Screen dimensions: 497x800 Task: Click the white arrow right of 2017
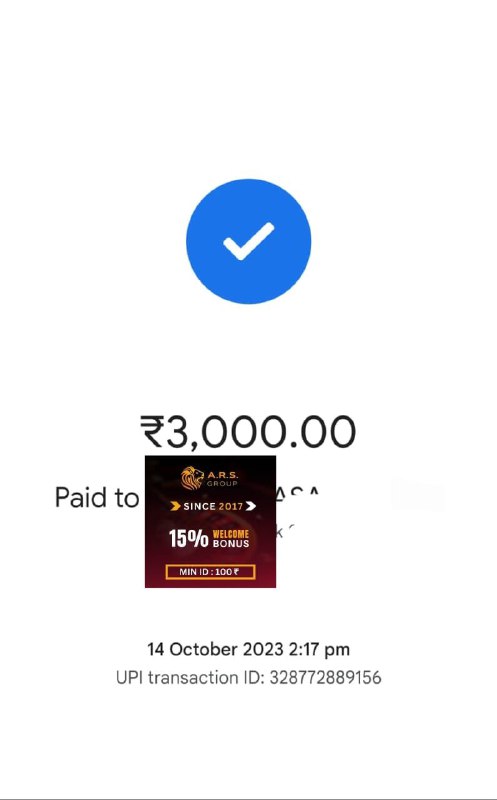coord(251,506)
